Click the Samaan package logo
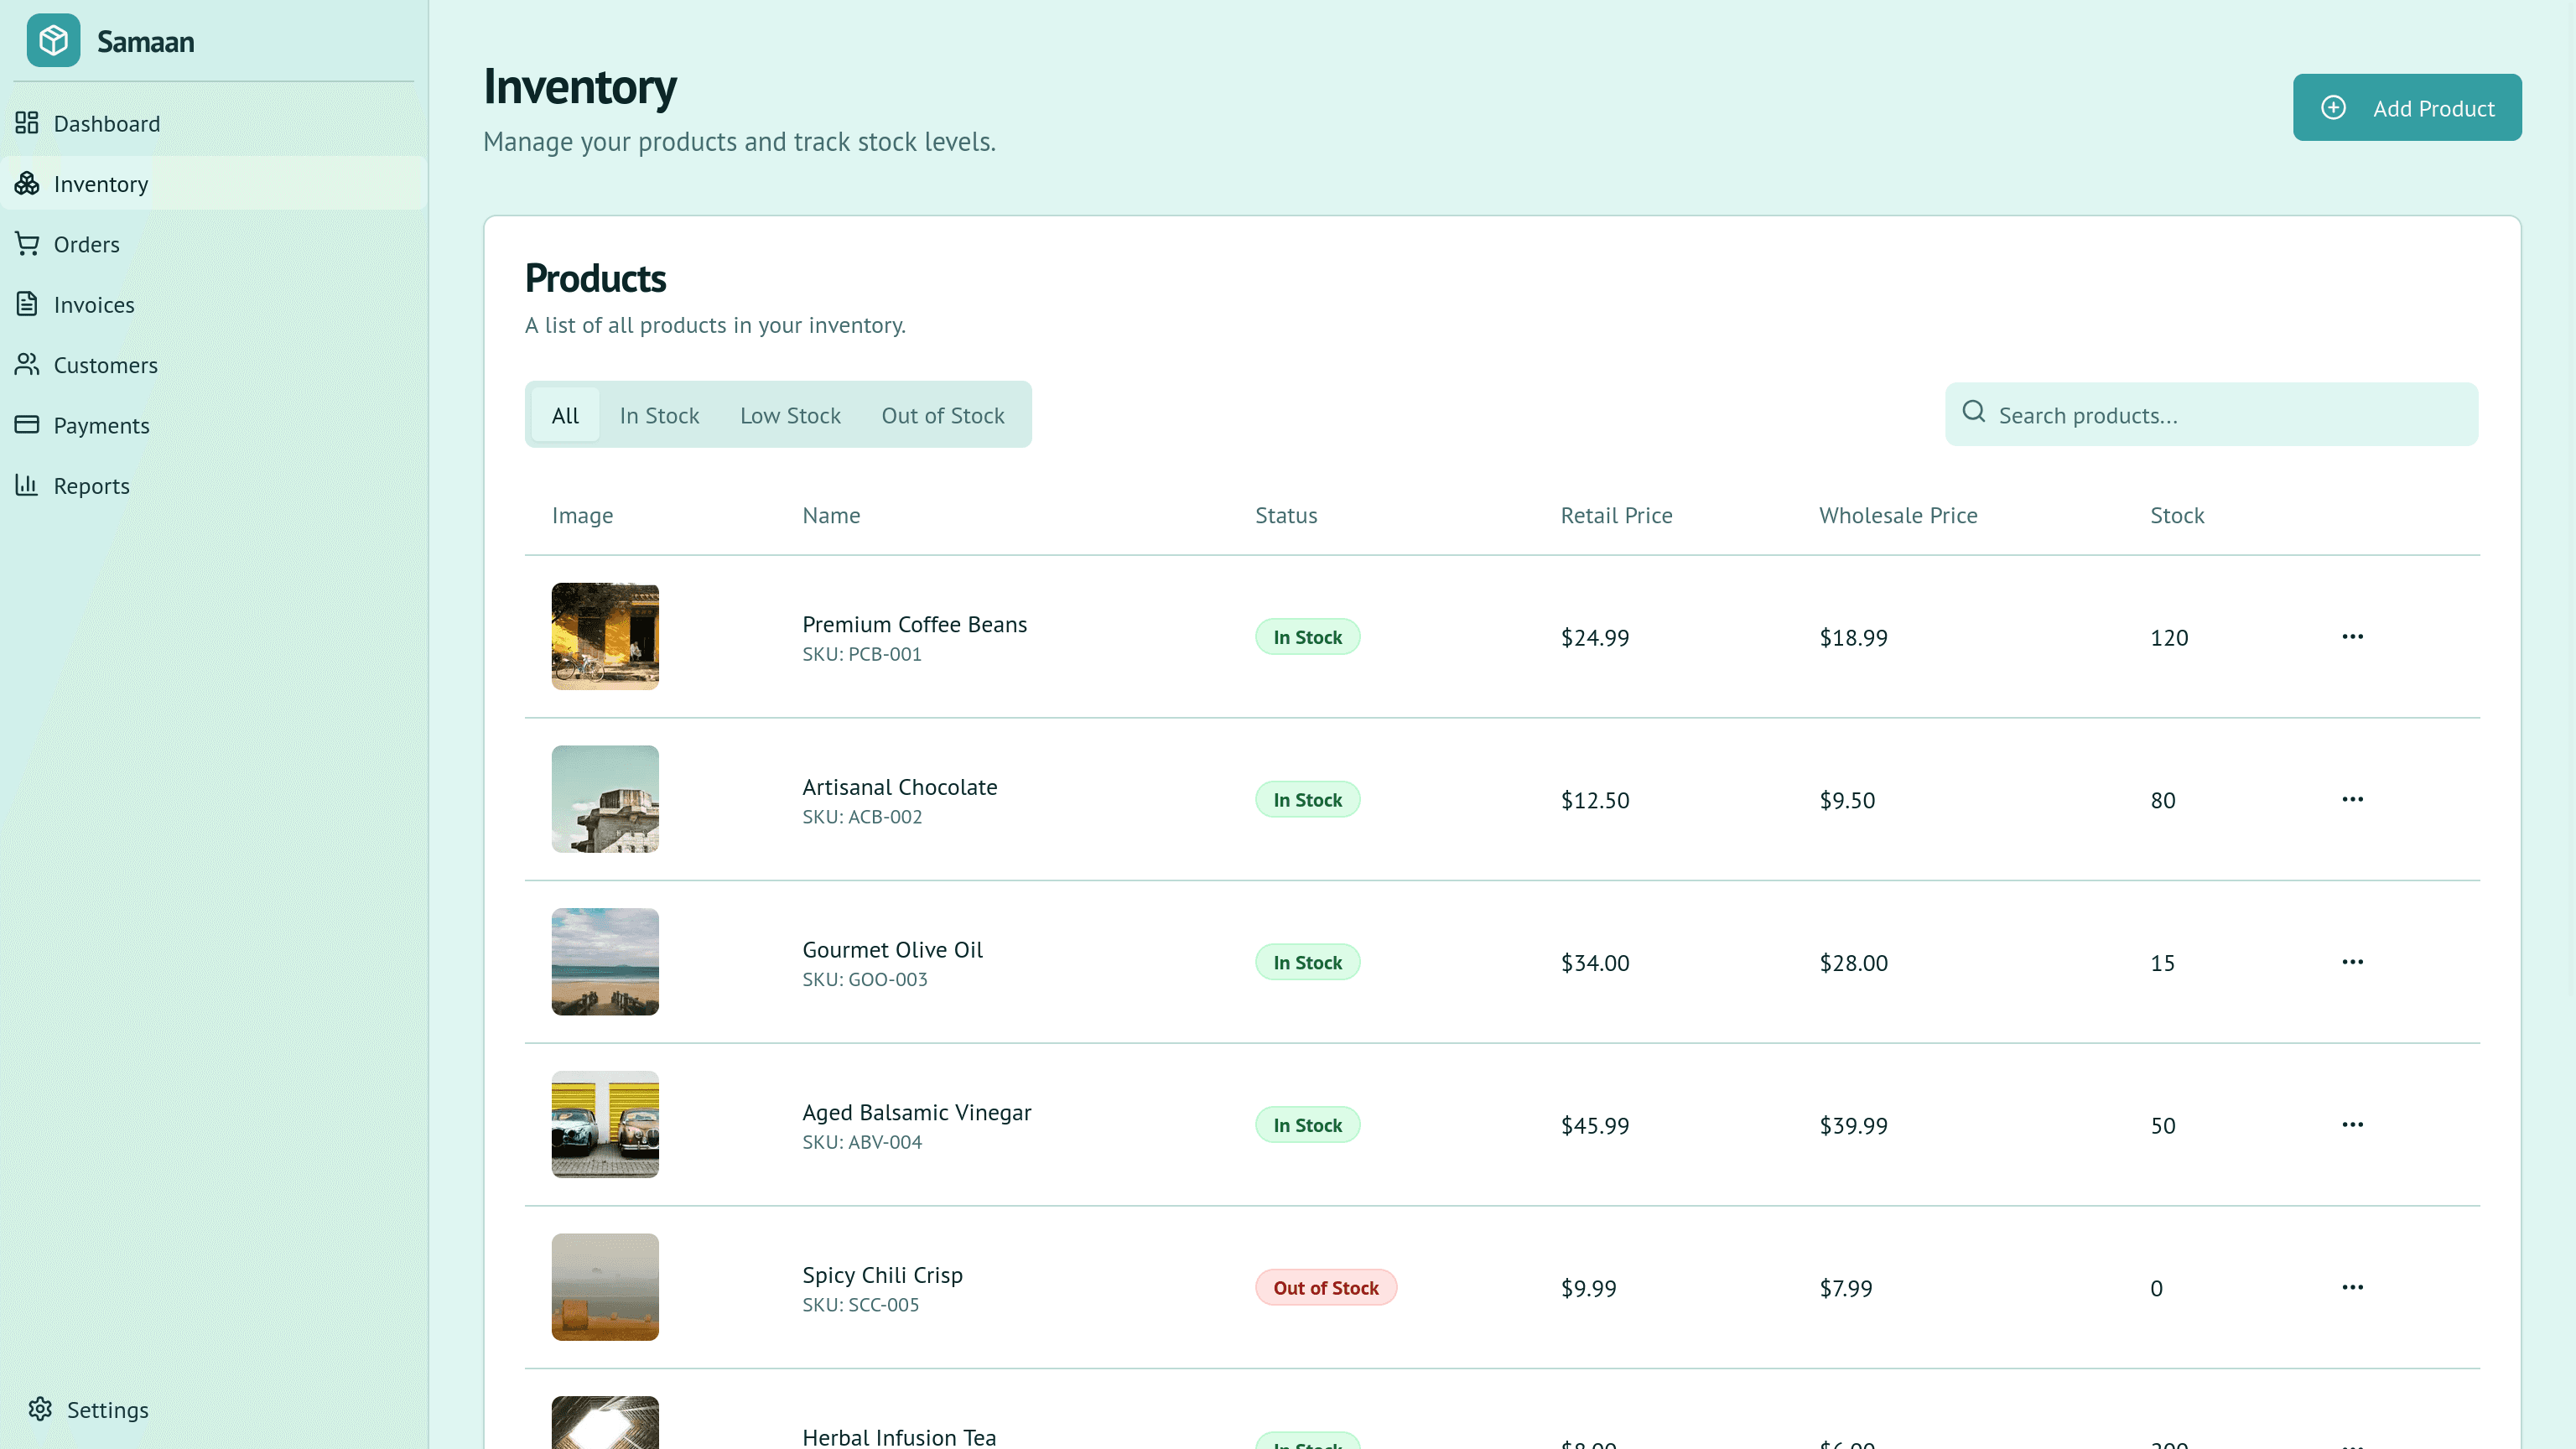The image size is (2576, 1449). pyautogui.click(x=53, y=40)
